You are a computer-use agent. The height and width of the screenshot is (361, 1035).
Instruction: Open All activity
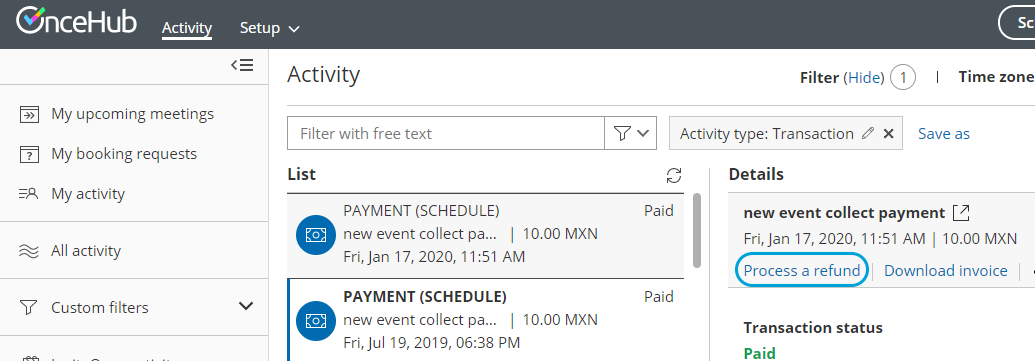coord(86,251)
